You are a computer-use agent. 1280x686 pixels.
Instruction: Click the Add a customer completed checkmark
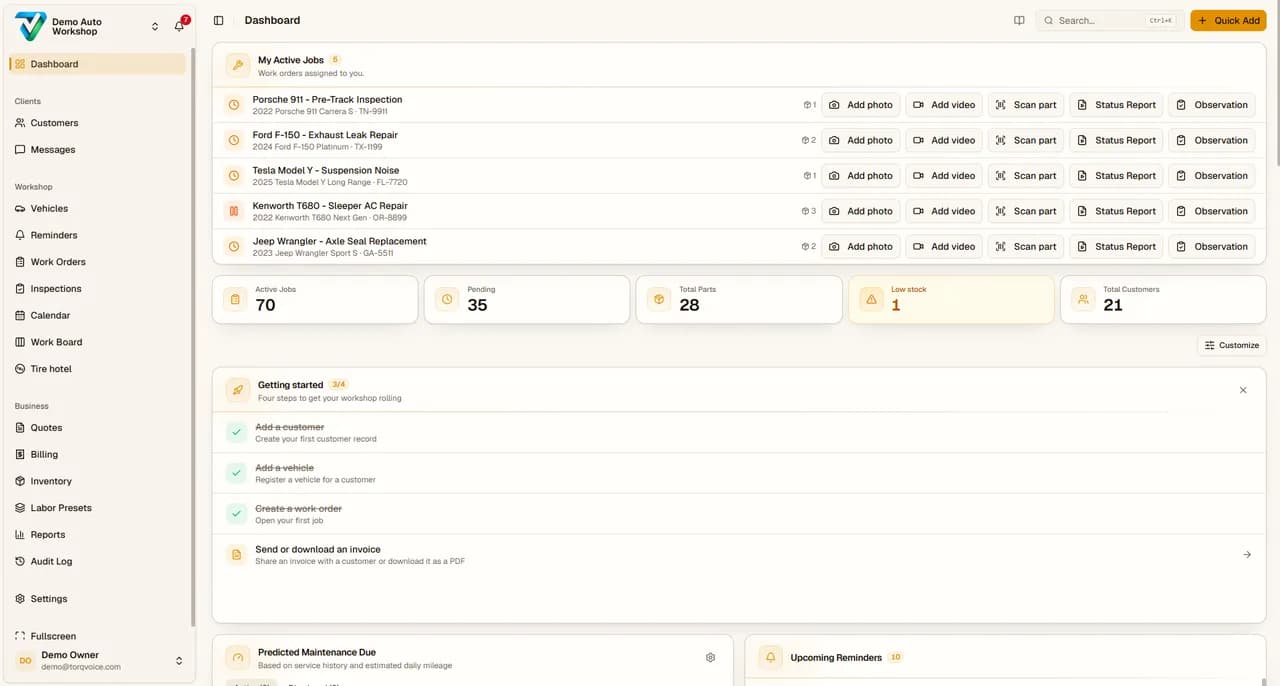(x=236, y=432)
